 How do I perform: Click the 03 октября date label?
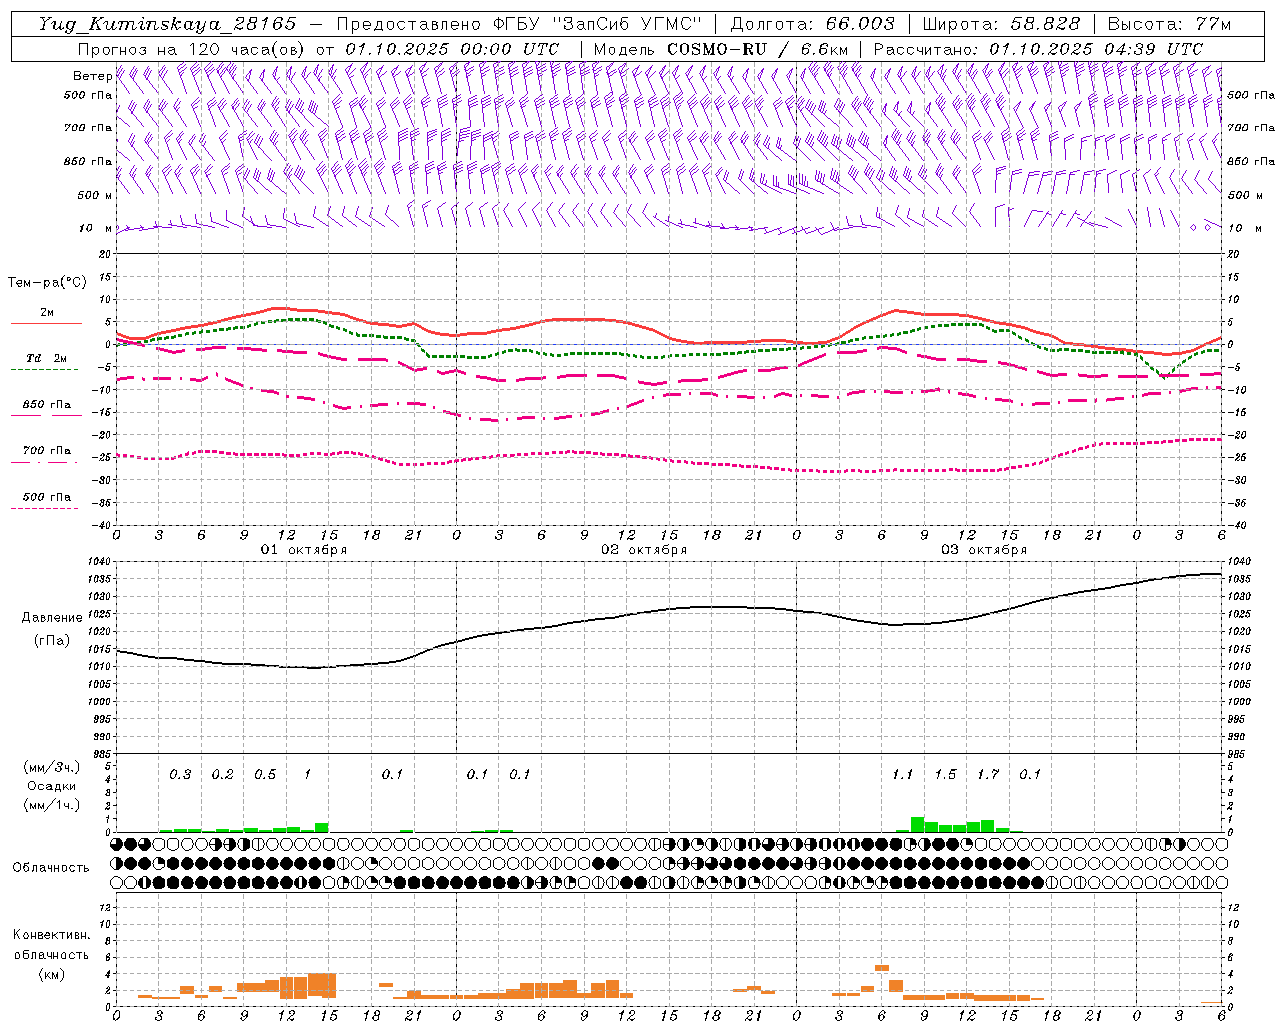pyautogui.click(x=984, y=549)
